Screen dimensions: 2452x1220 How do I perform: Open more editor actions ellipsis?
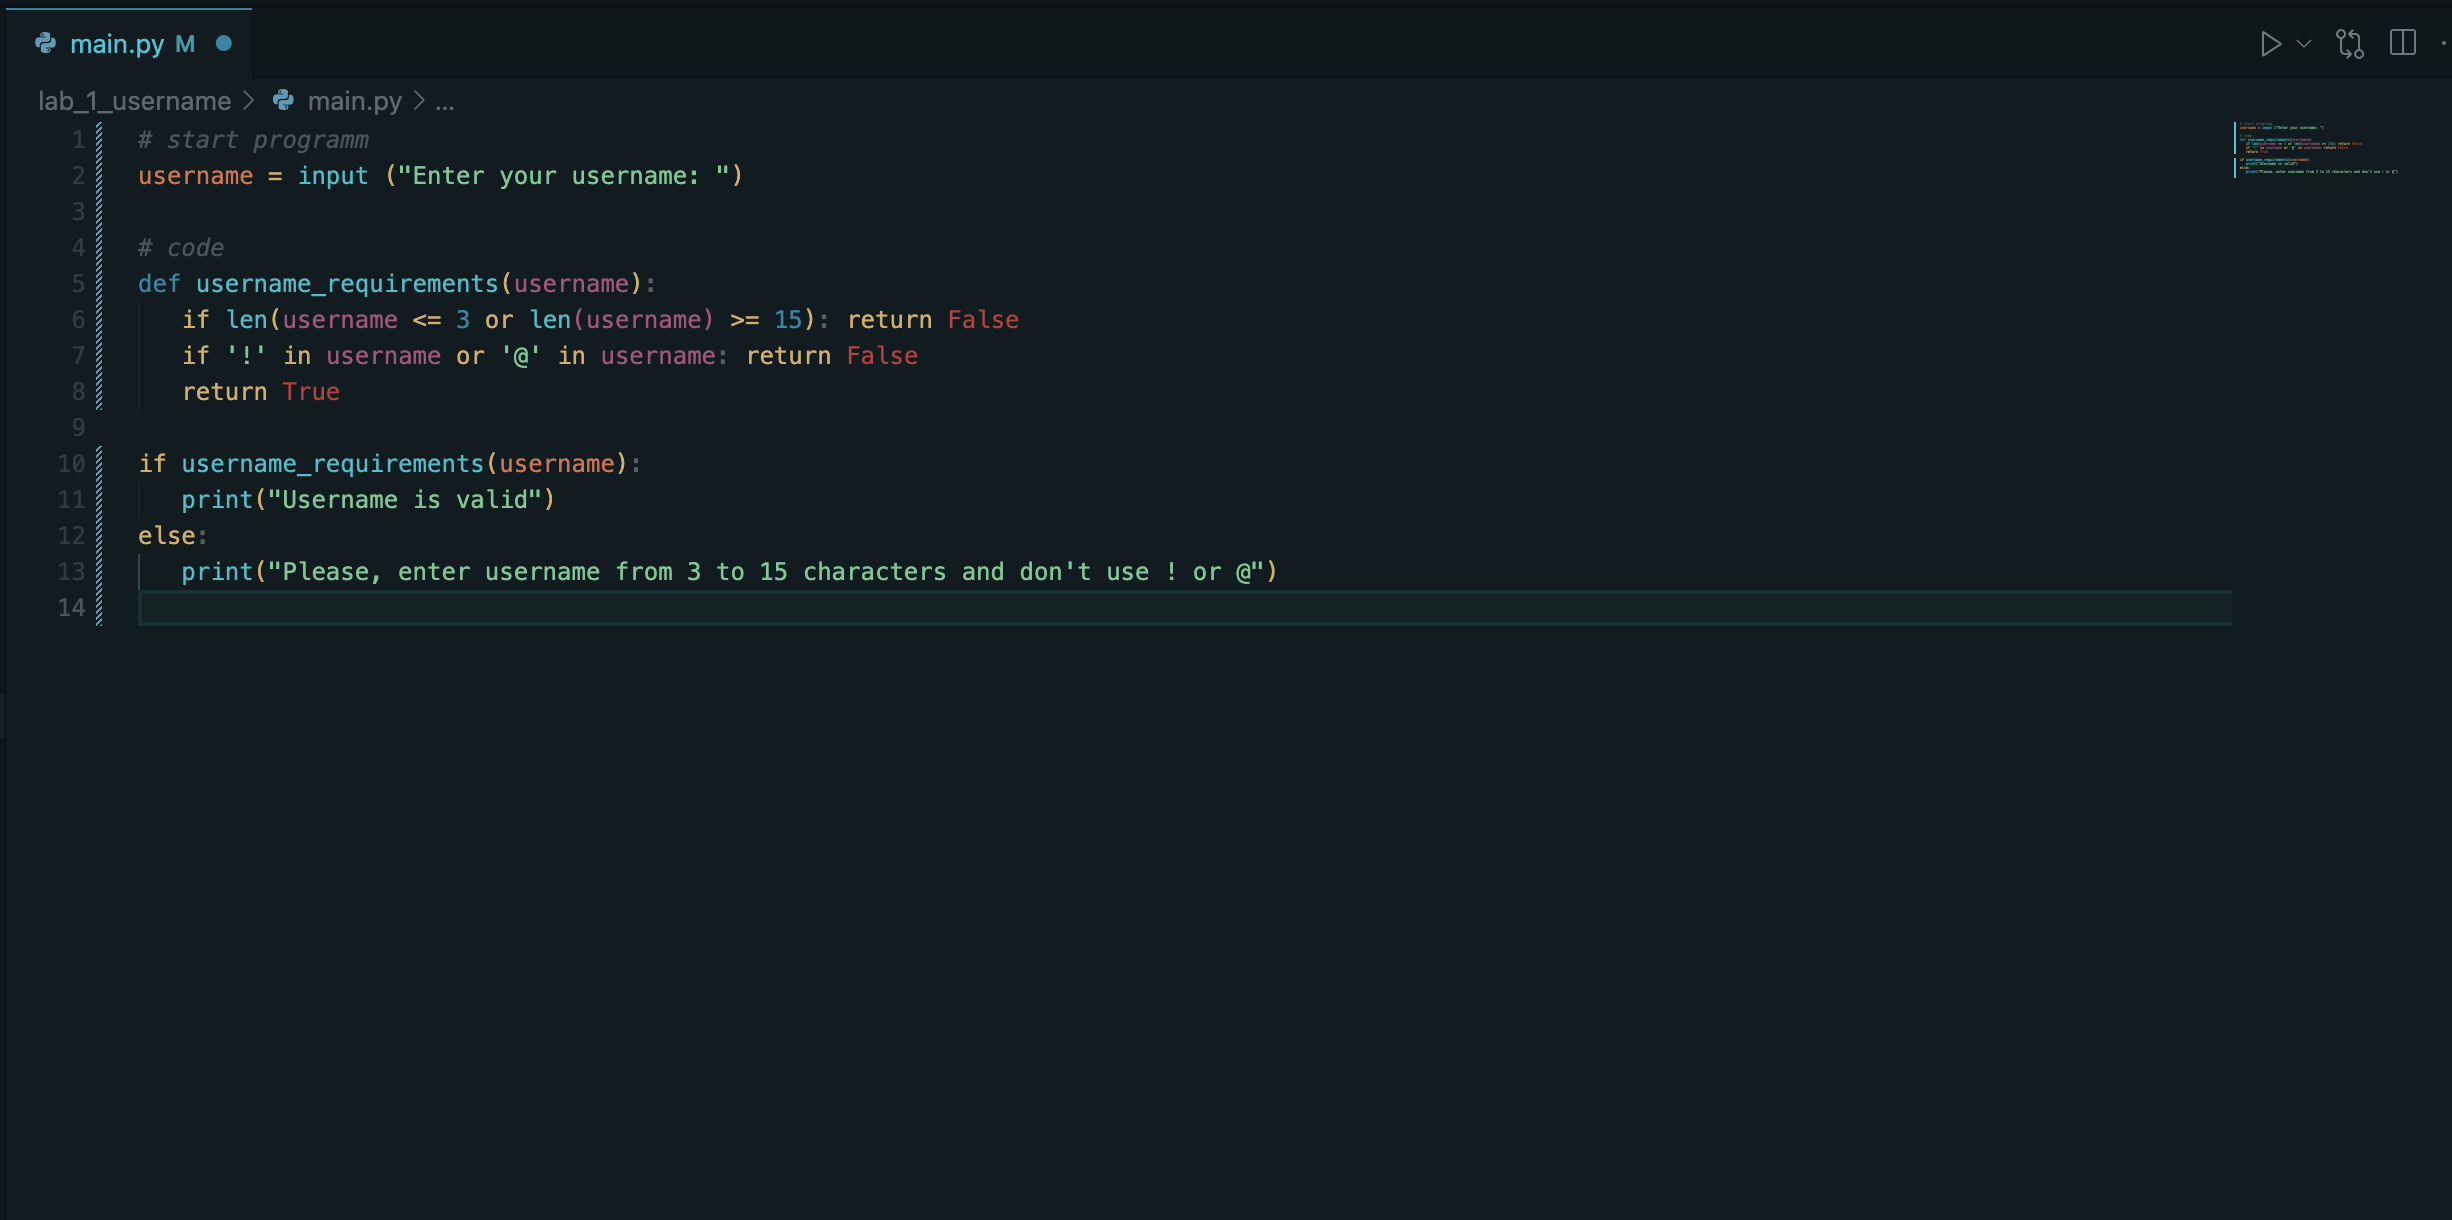pyautogui.click(x=2444, y=43)
